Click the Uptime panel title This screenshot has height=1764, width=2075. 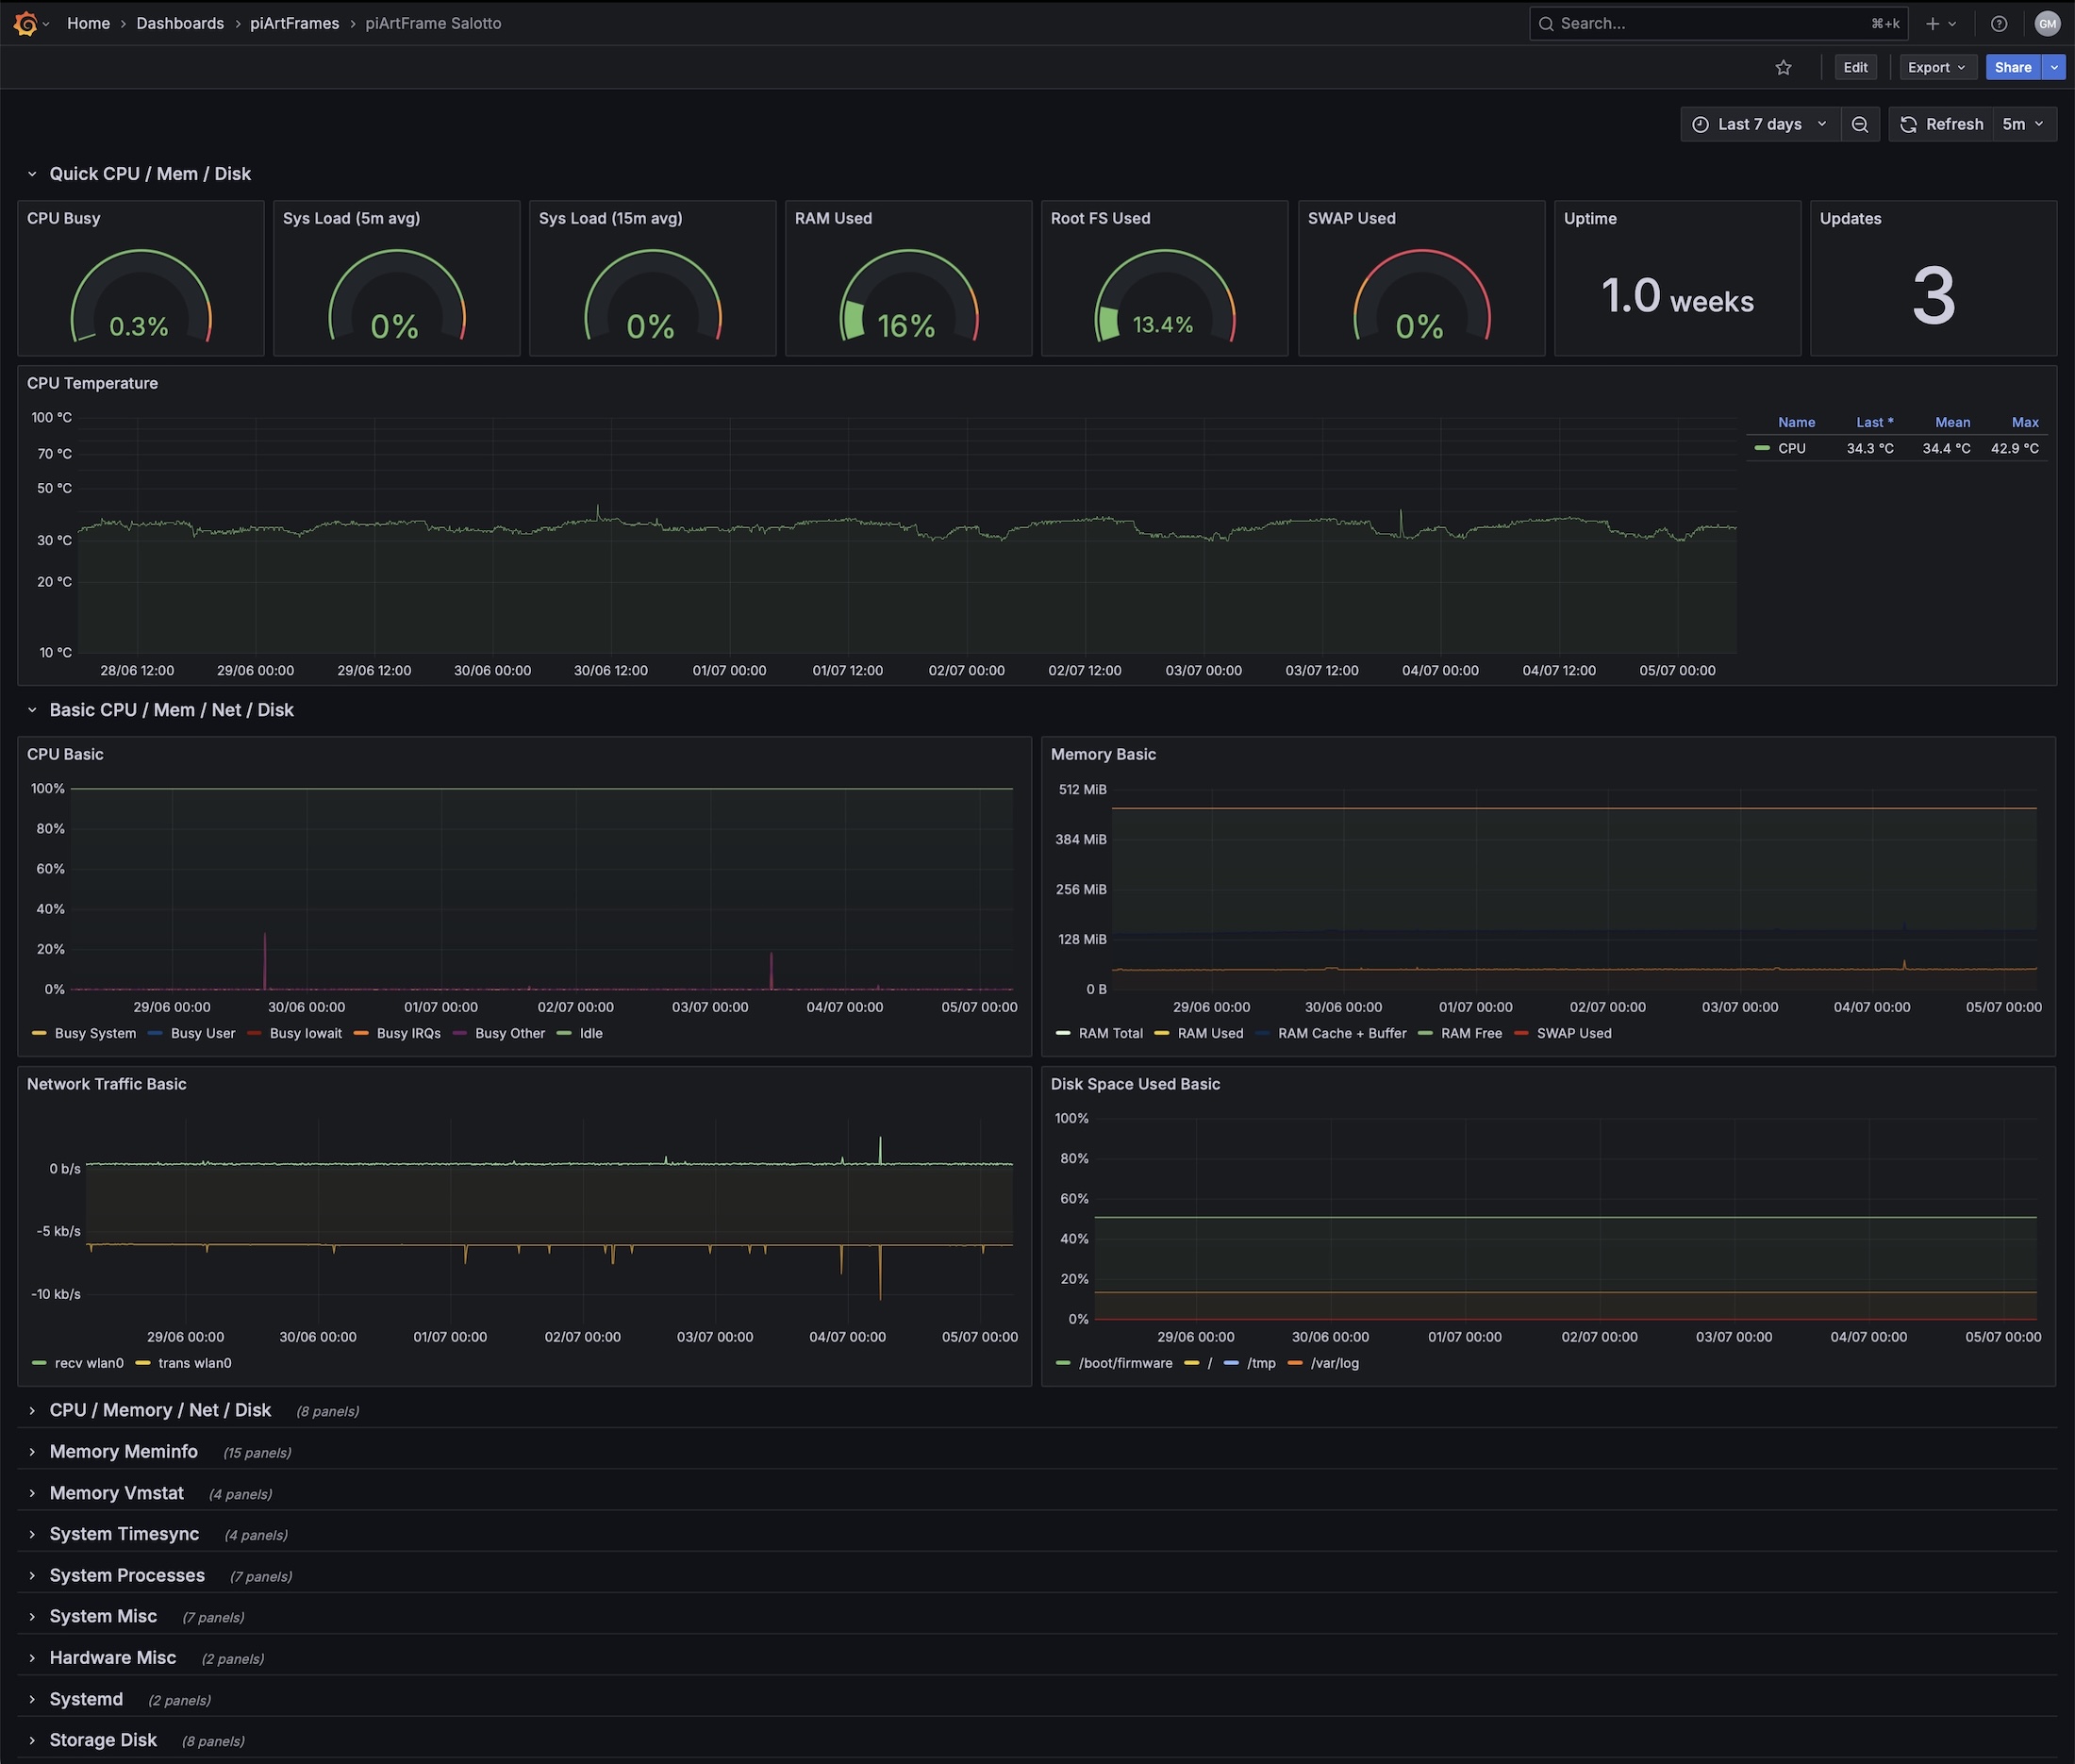[1590, 218]
